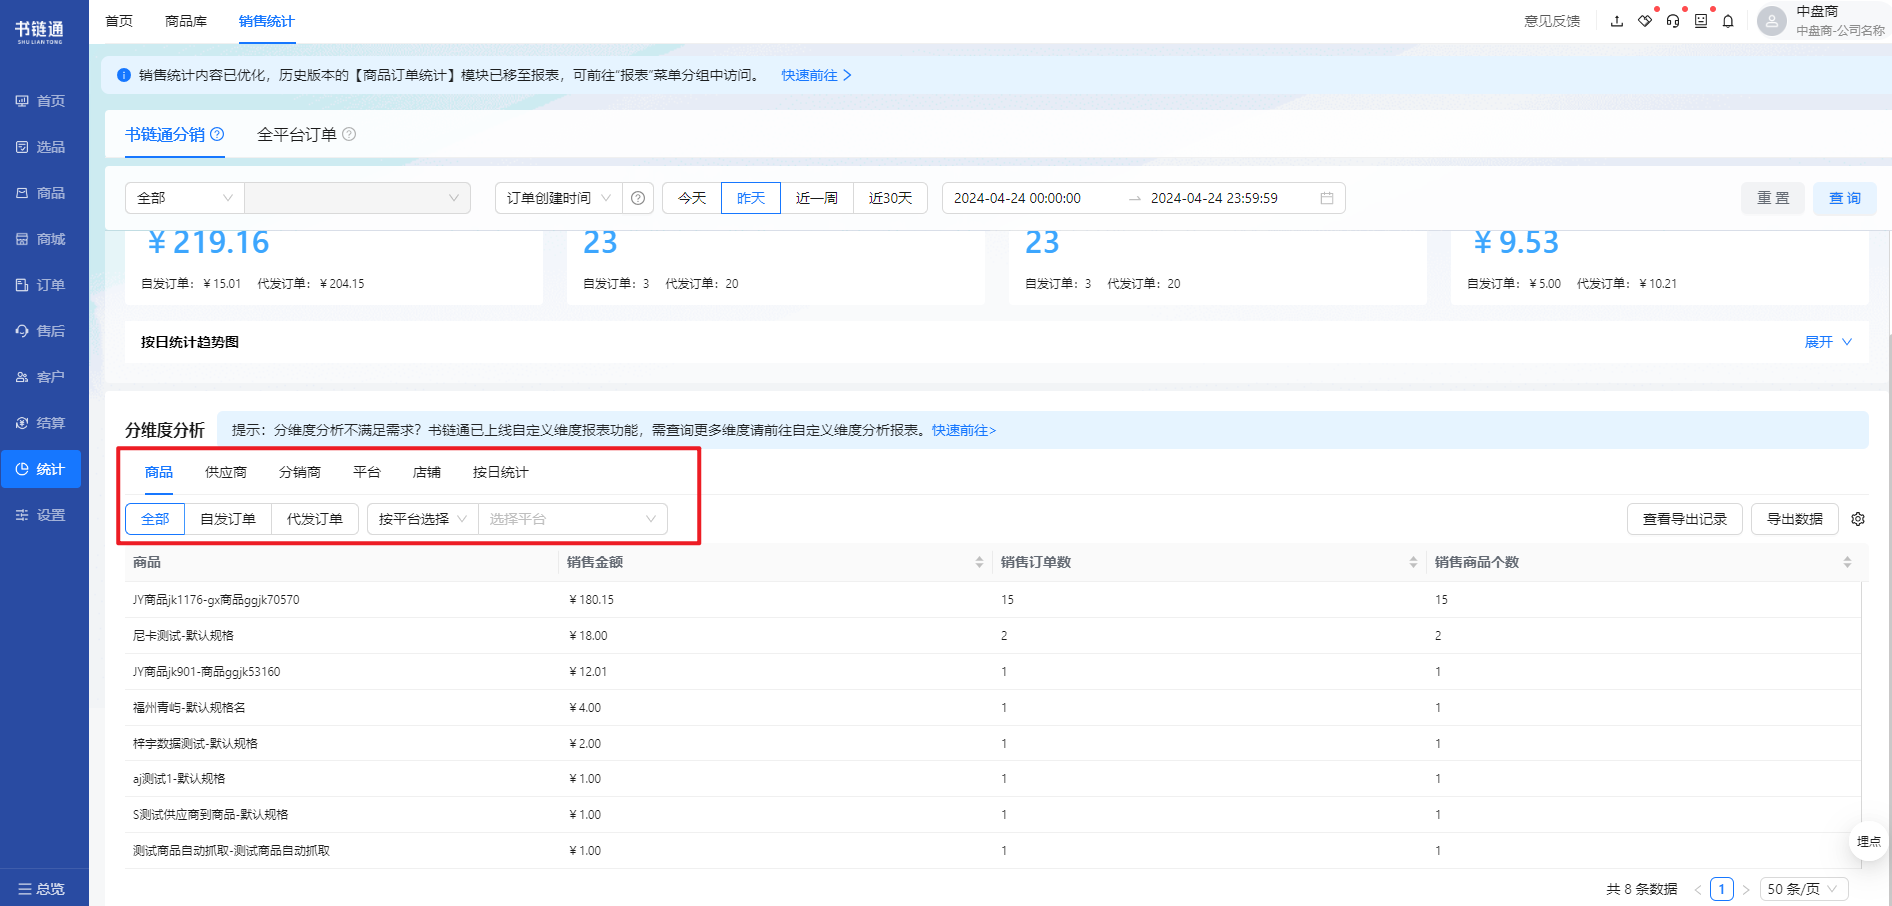
Task: Click 查询 button
Action: point(1845,198)
